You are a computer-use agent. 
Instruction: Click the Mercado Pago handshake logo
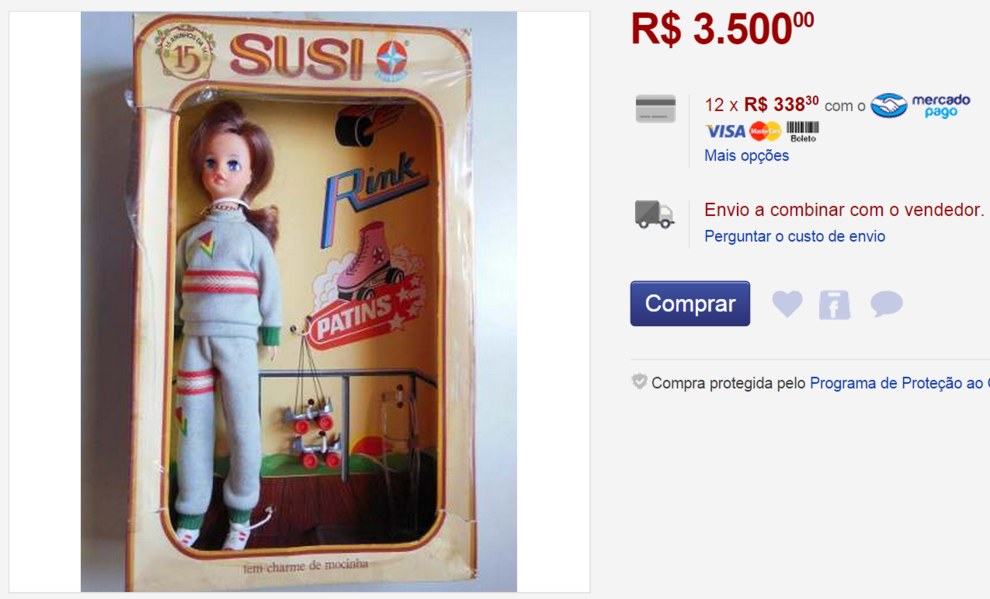pyautogui.click(x=888, y=105)
